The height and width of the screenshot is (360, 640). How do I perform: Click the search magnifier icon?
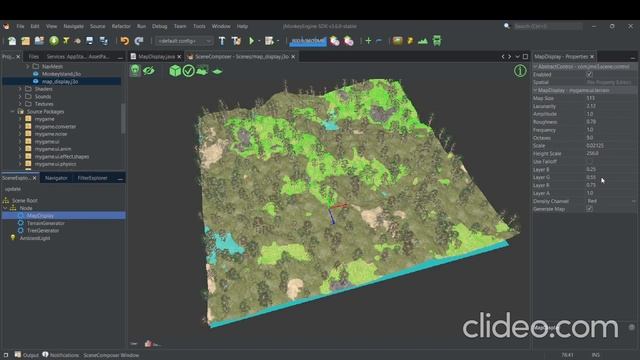pos(507,26)
